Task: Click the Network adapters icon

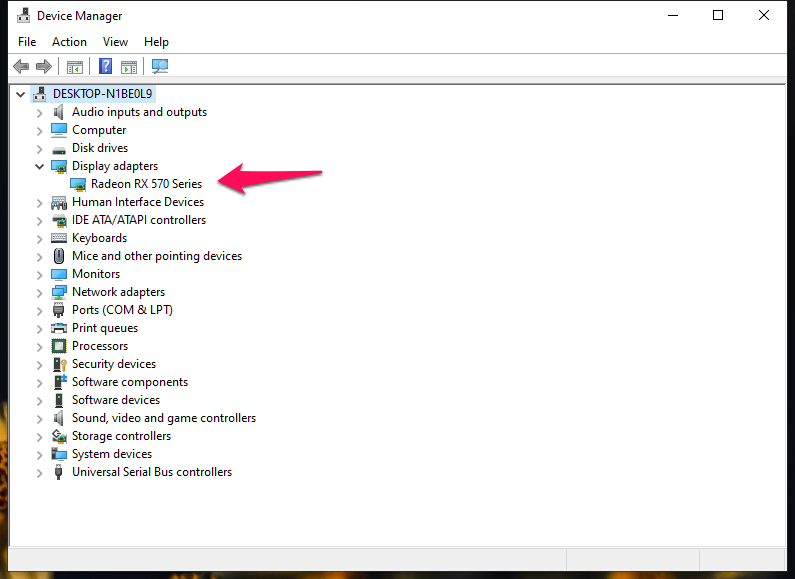Action: [x=59, y=293]
